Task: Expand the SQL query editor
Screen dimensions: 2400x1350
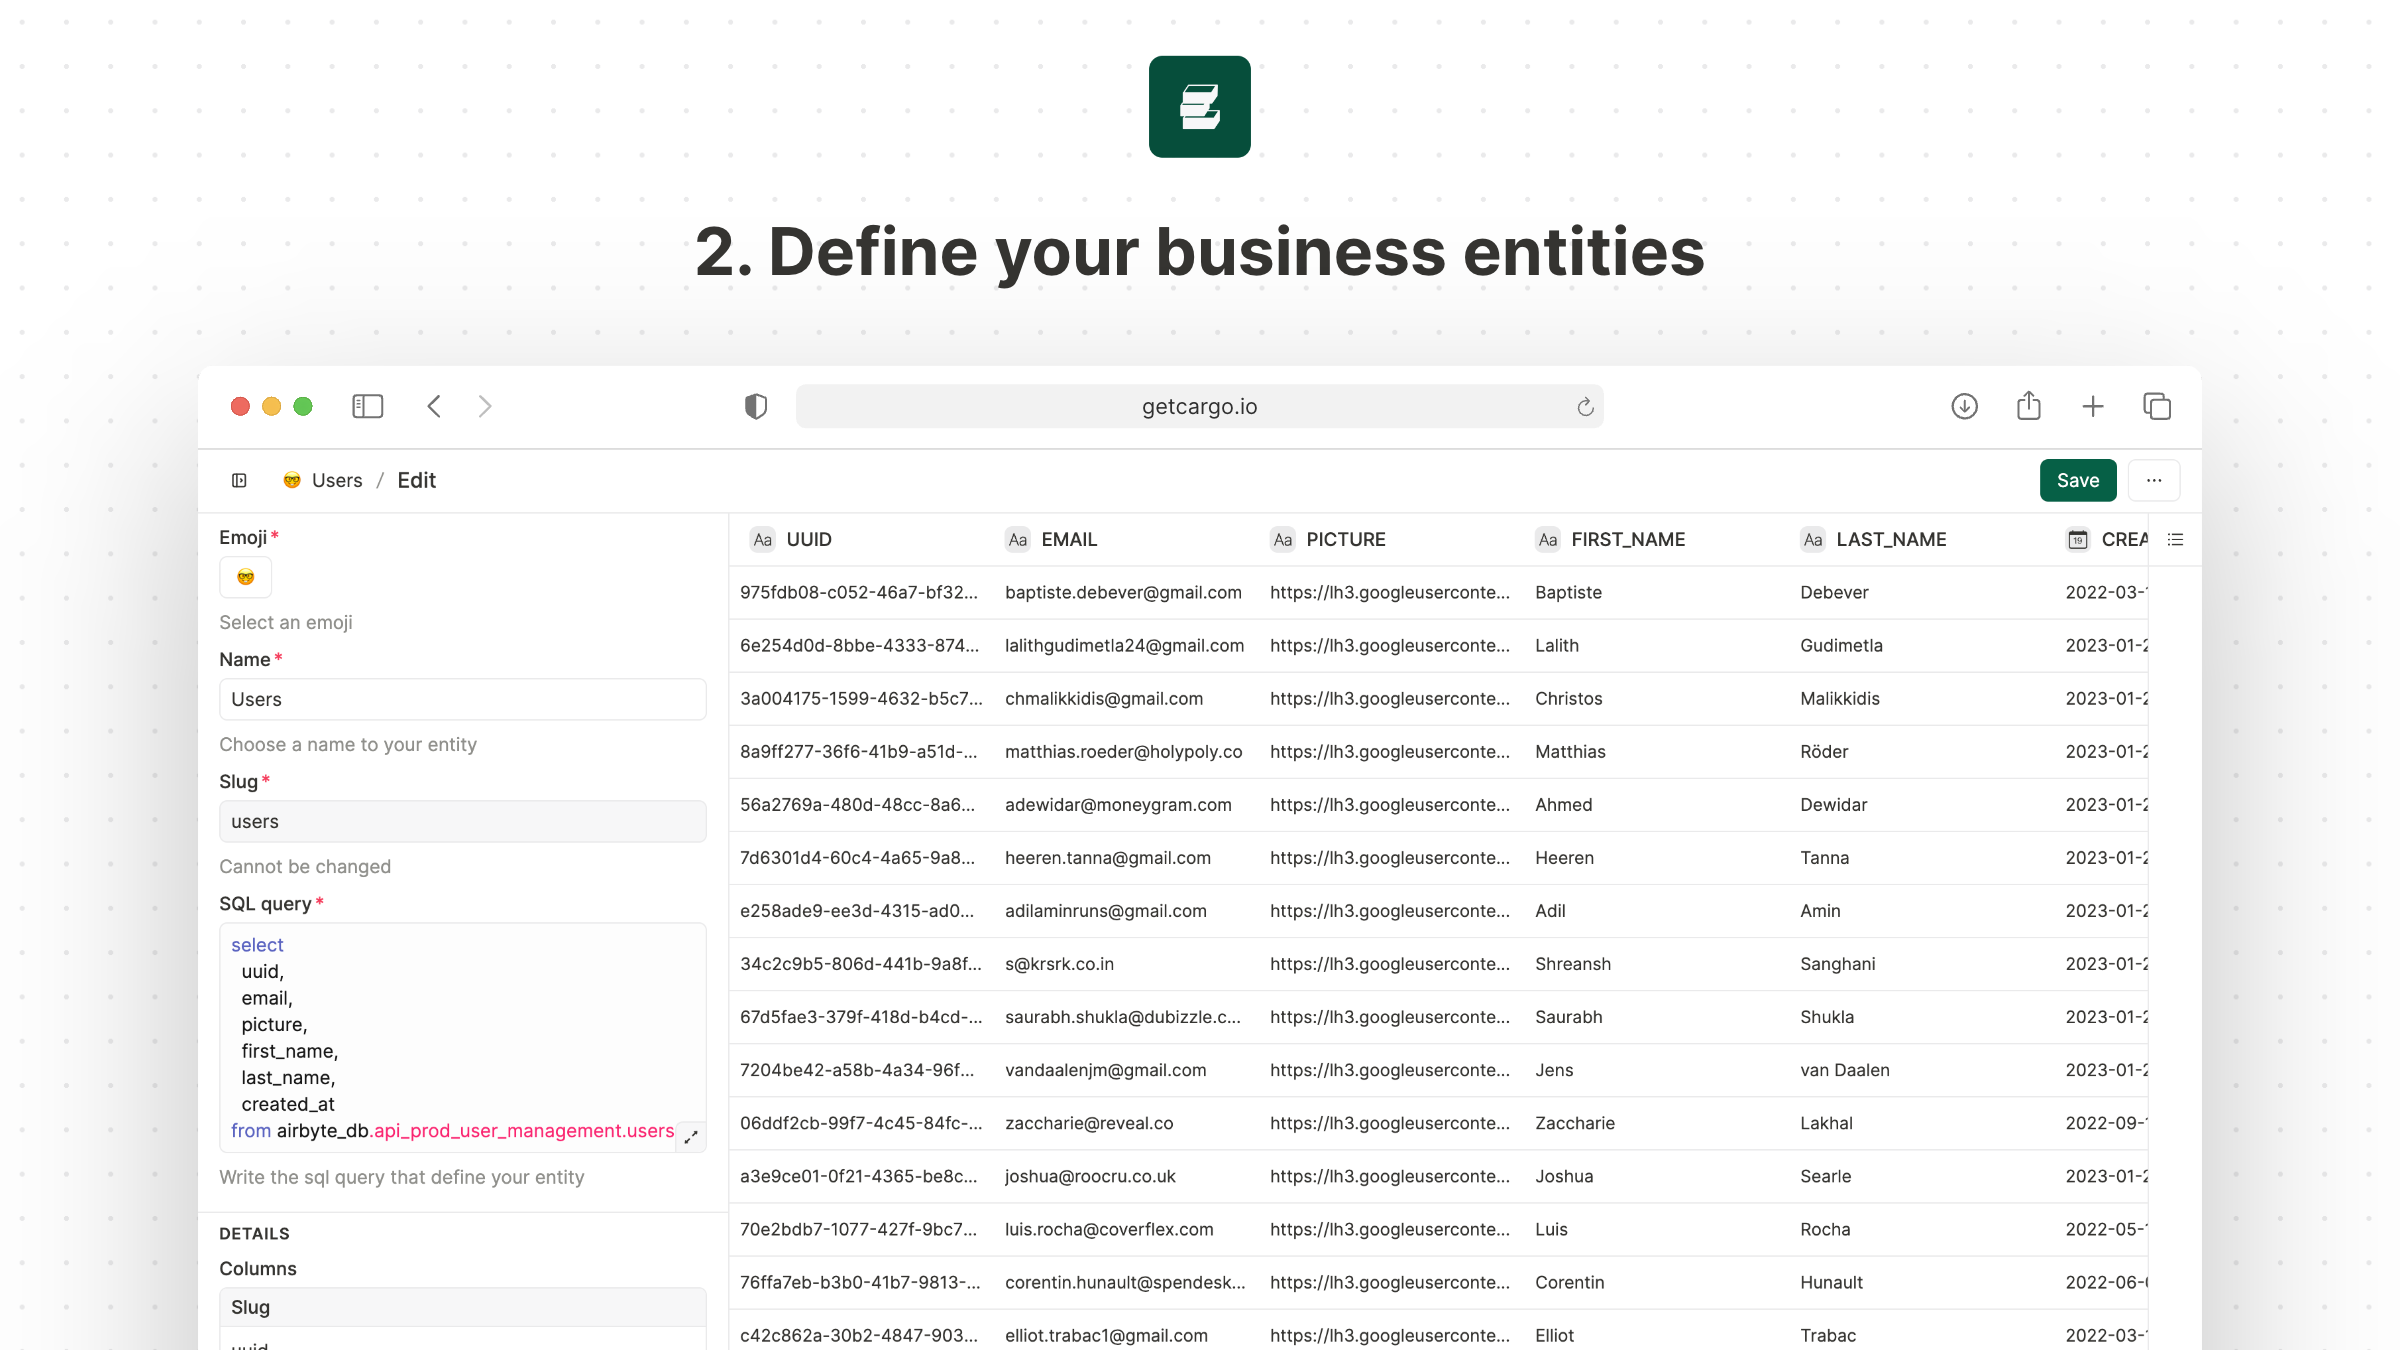Action: (691, 1137)
